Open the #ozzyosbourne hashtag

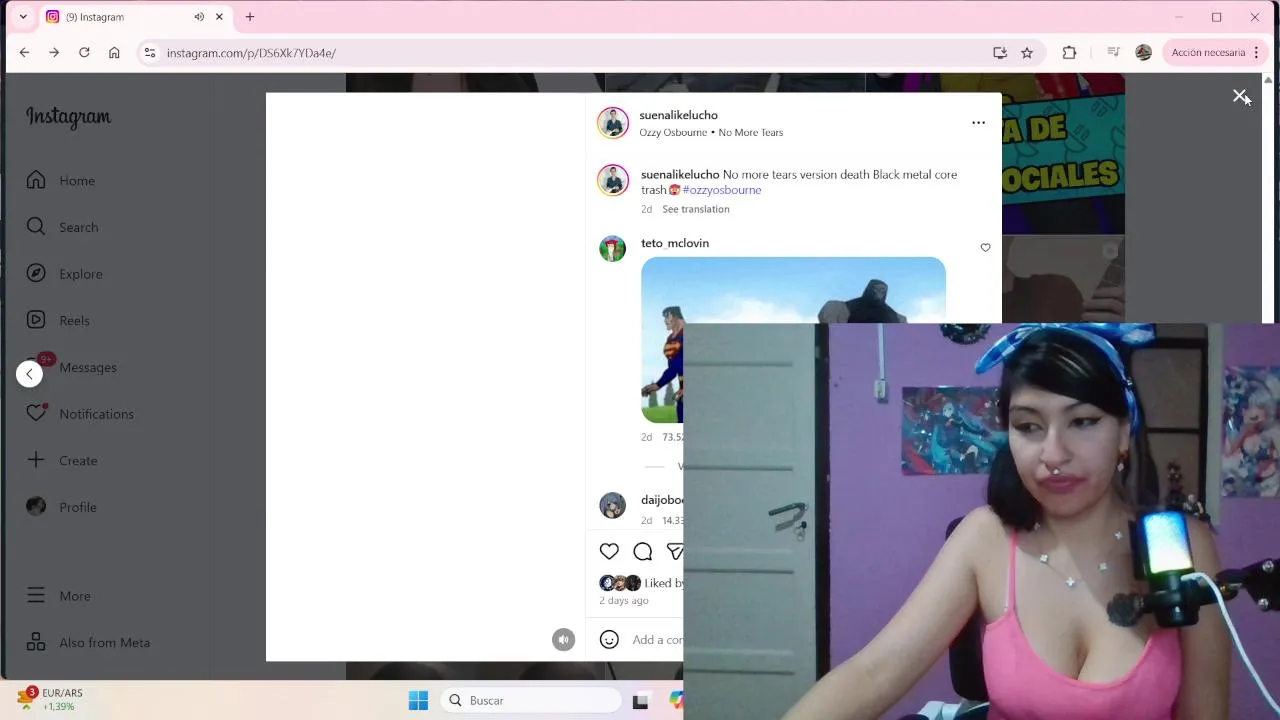click(x=722, y=190)
